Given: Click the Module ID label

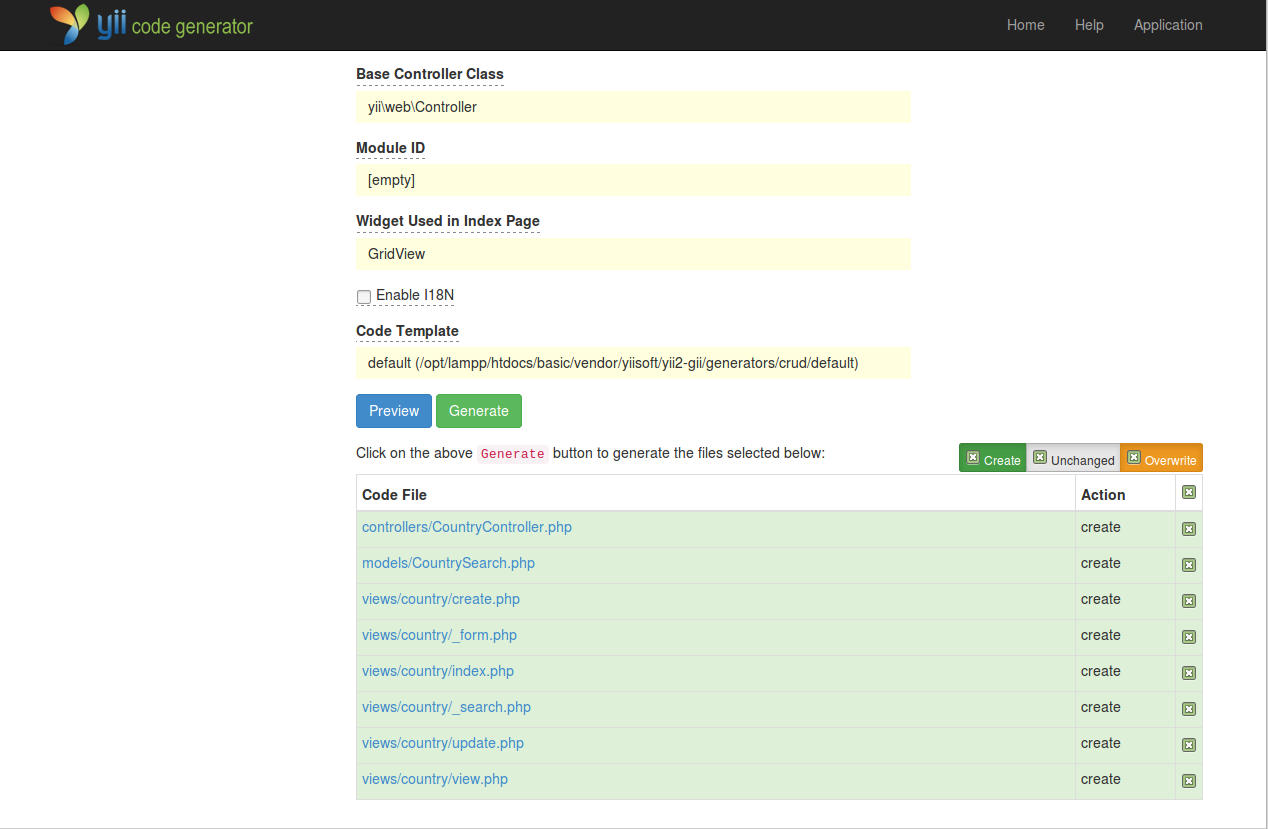Looking at the screenshot, I should point(390,148).
